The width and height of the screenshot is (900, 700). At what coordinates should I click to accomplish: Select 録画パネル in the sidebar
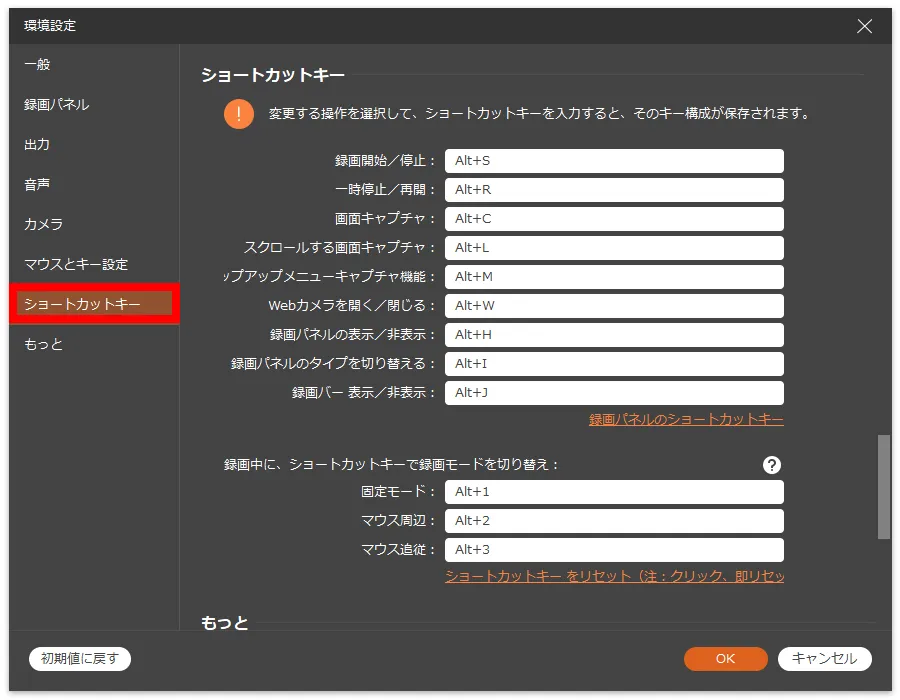[x=57, y=104]
